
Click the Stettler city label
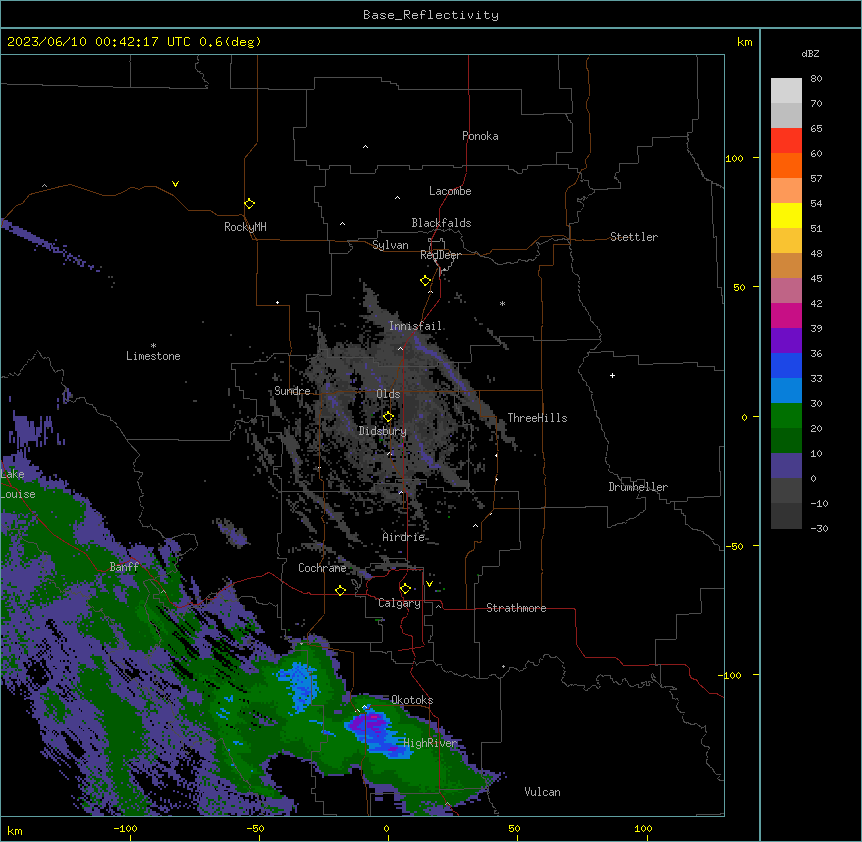pyautogui.click(x=634, y=237)
